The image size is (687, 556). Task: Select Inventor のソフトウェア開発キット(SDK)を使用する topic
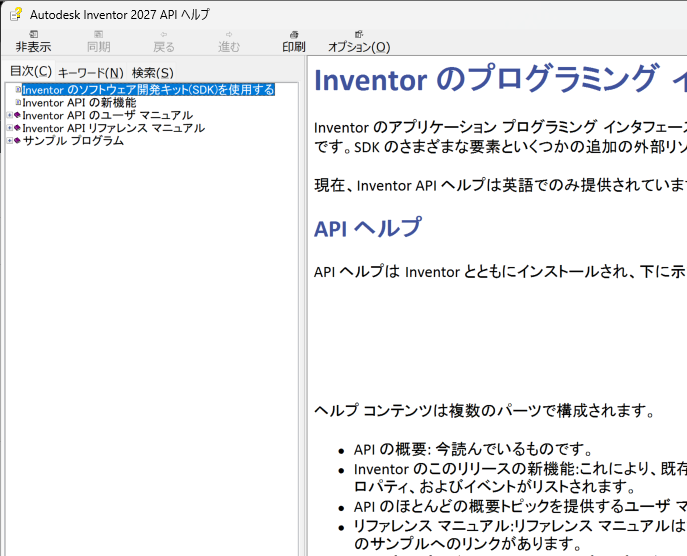click(x=148, y=90)
